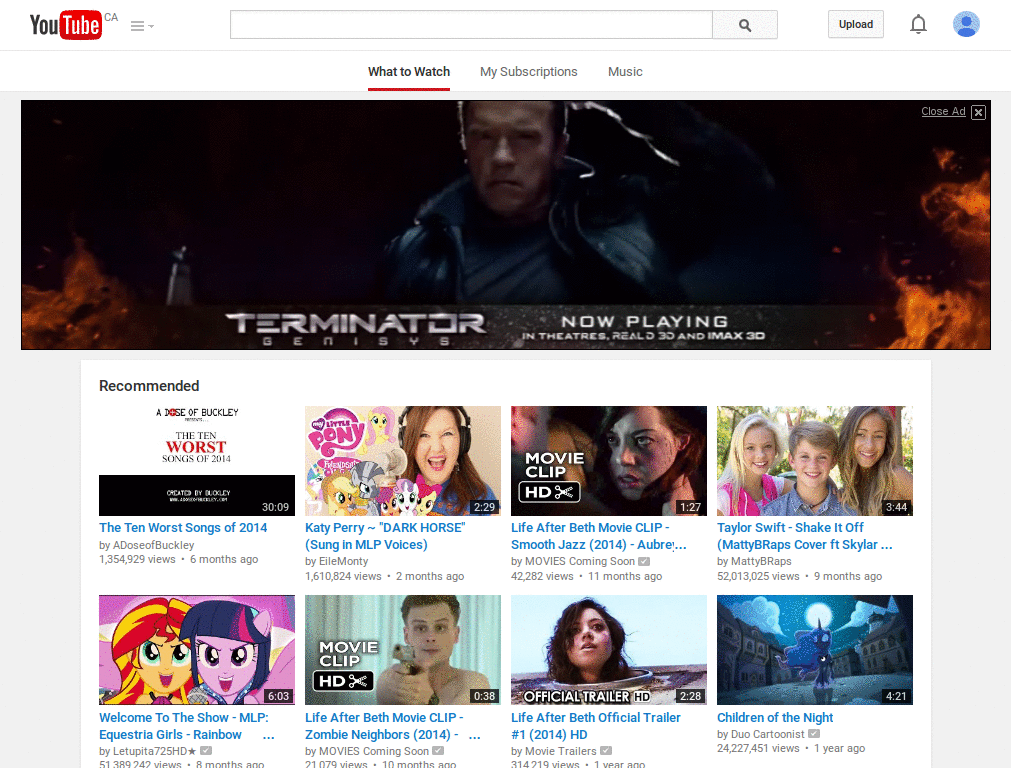Click the 30:09 duration badge
This screenshot has height=768, width=1024.
tap(275, 507)
